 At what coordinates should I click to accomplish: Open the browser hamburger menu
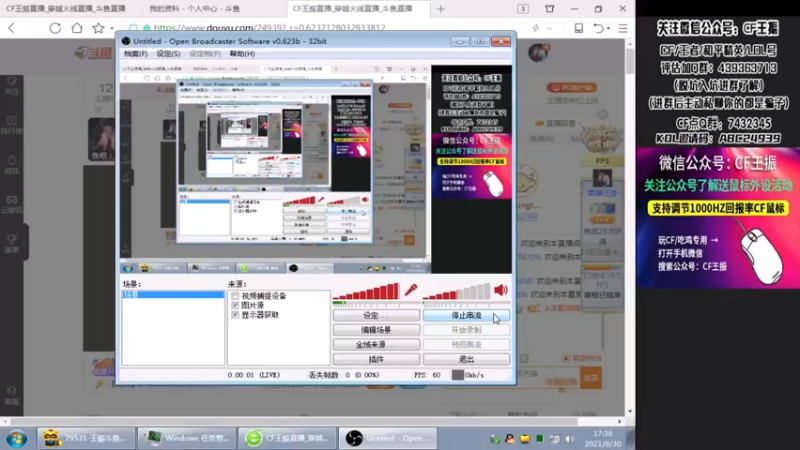click(623, 28)
